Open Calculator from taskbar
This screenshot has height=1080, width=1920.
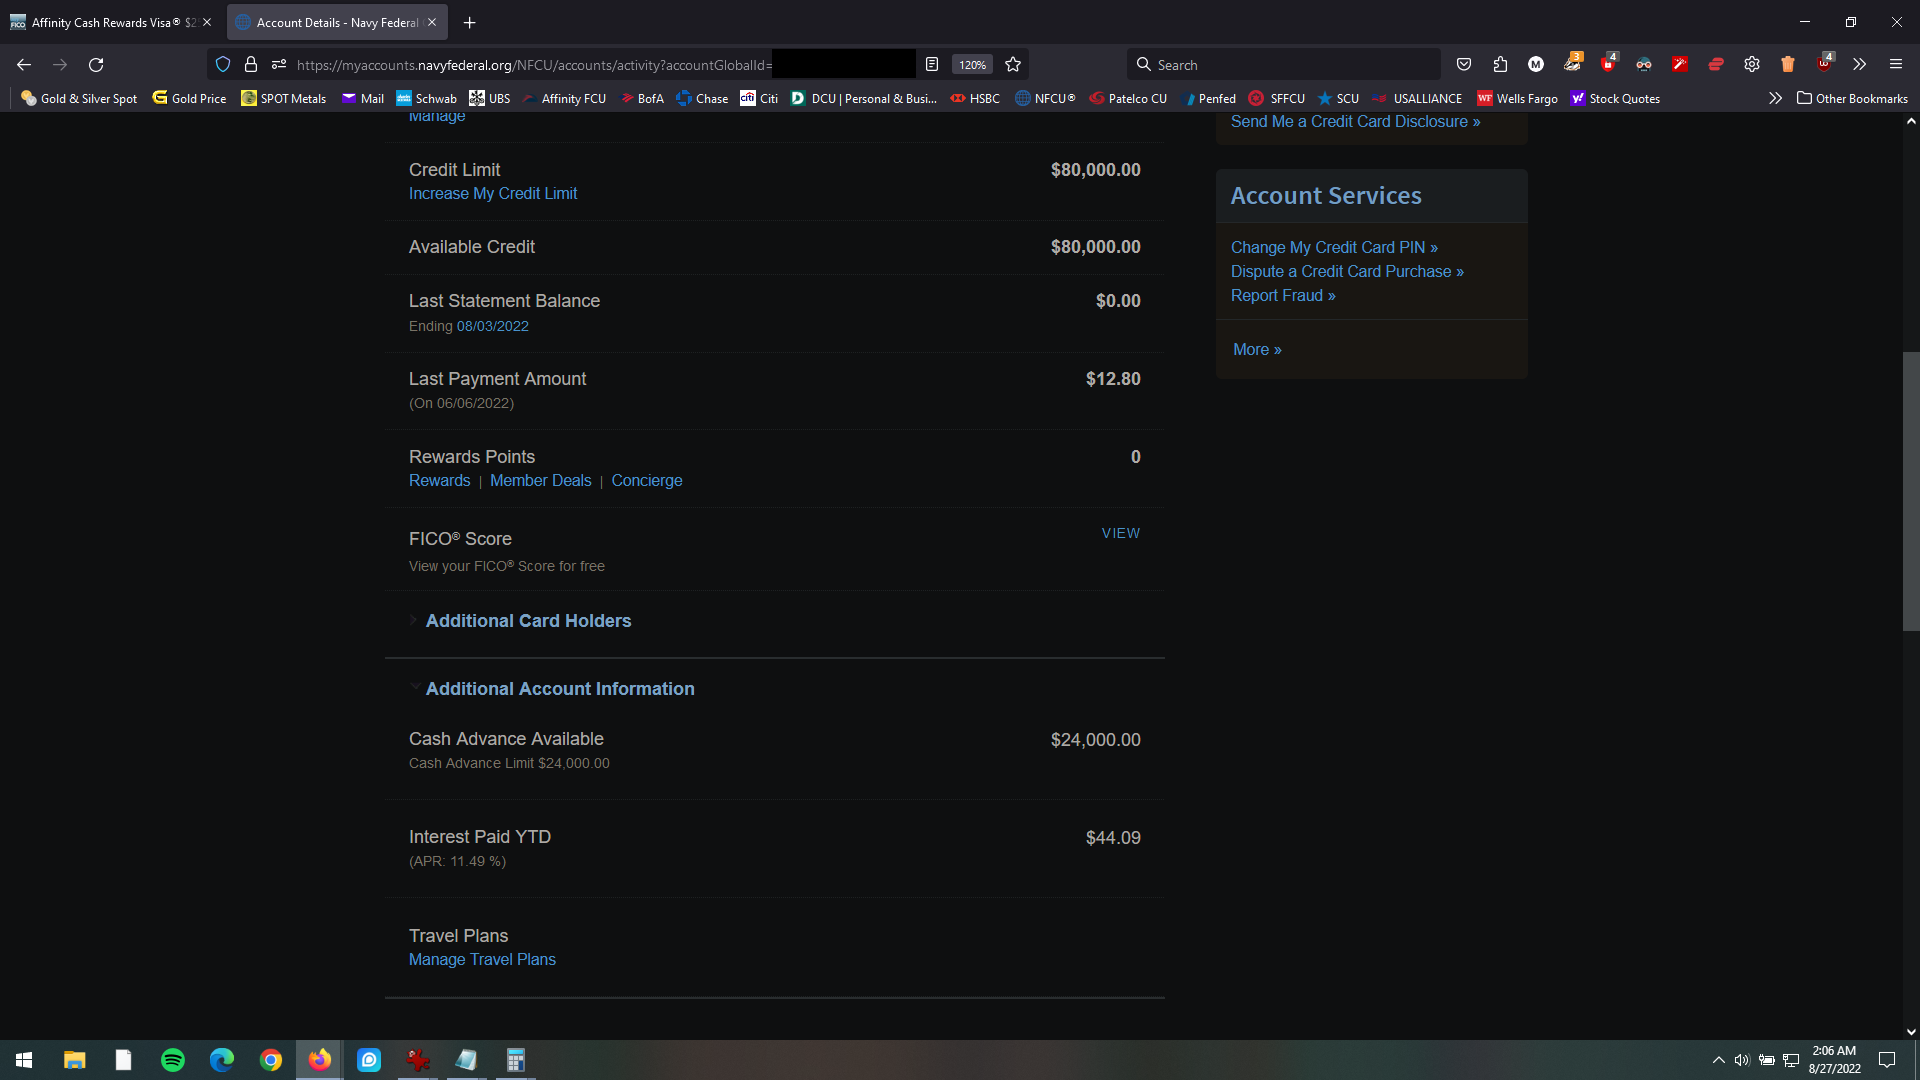(x=516, y=1060)
